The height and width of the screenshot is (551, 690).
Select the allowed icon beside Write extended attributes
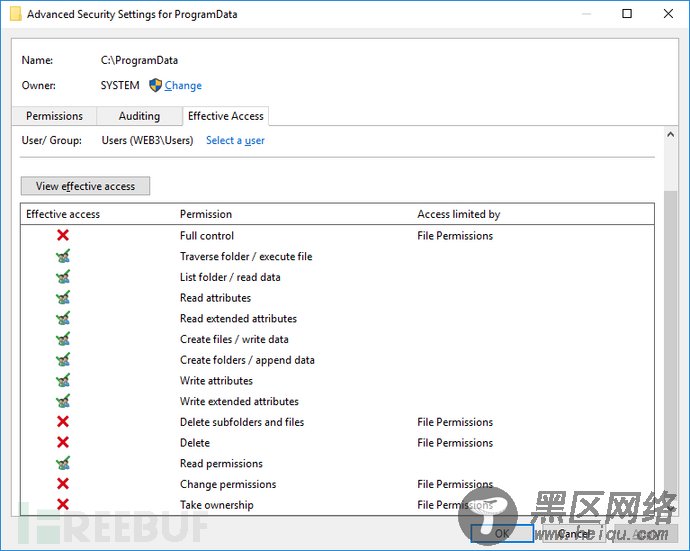click(x=63, y=400)
